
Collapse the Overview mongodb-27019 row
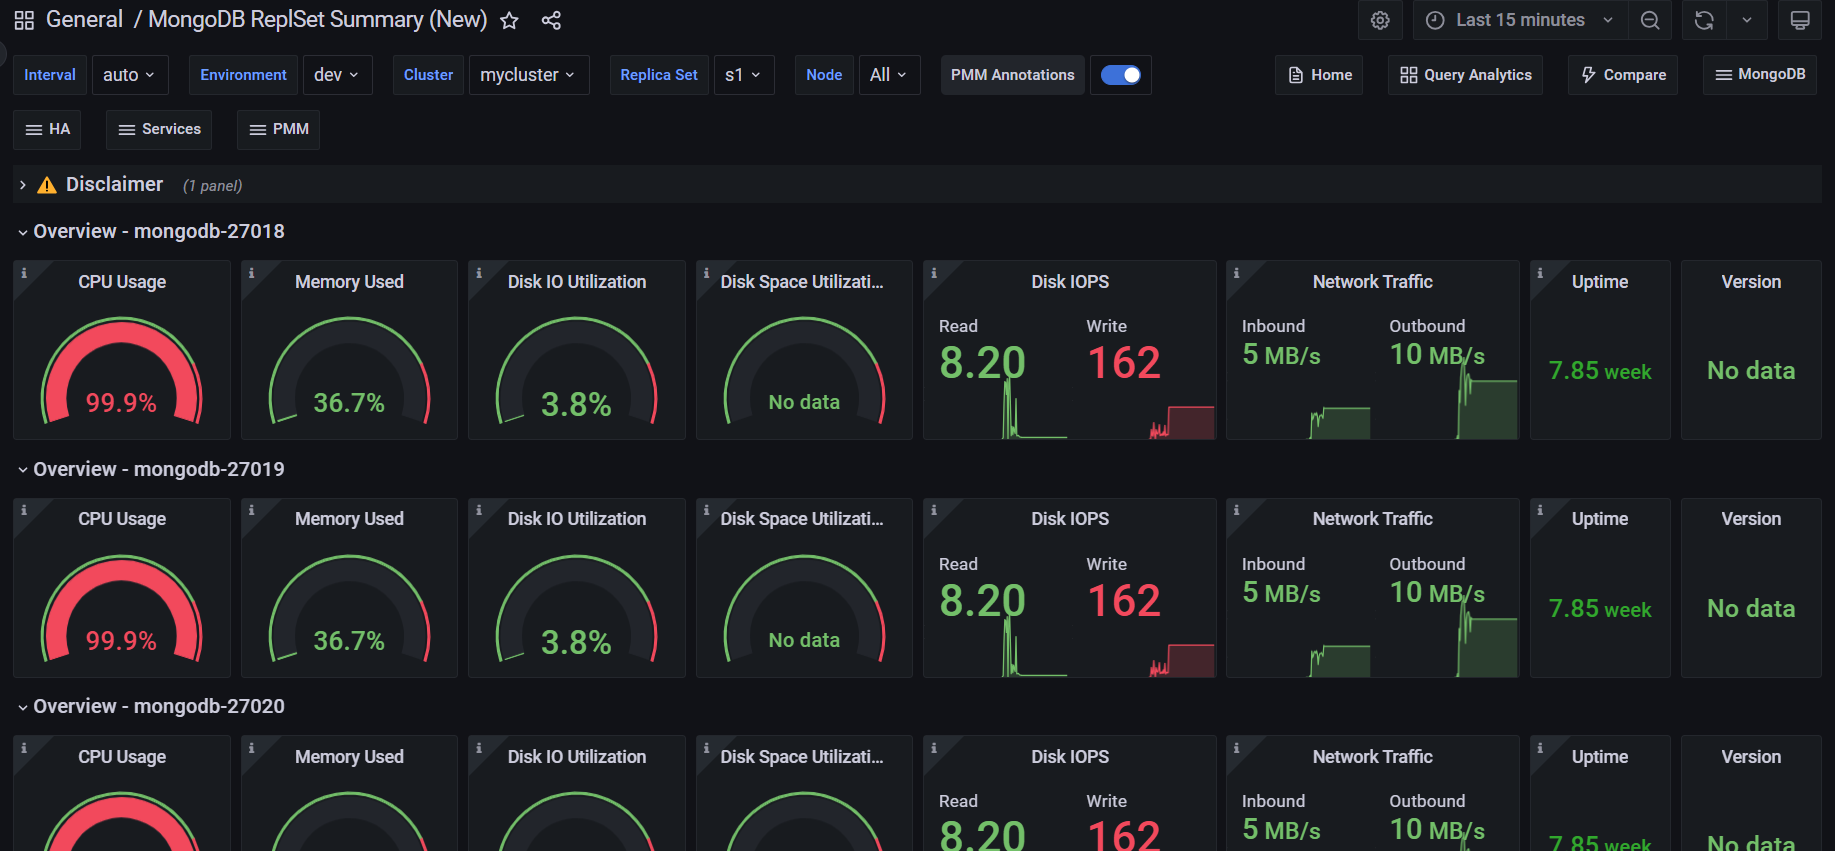point(23,470)
